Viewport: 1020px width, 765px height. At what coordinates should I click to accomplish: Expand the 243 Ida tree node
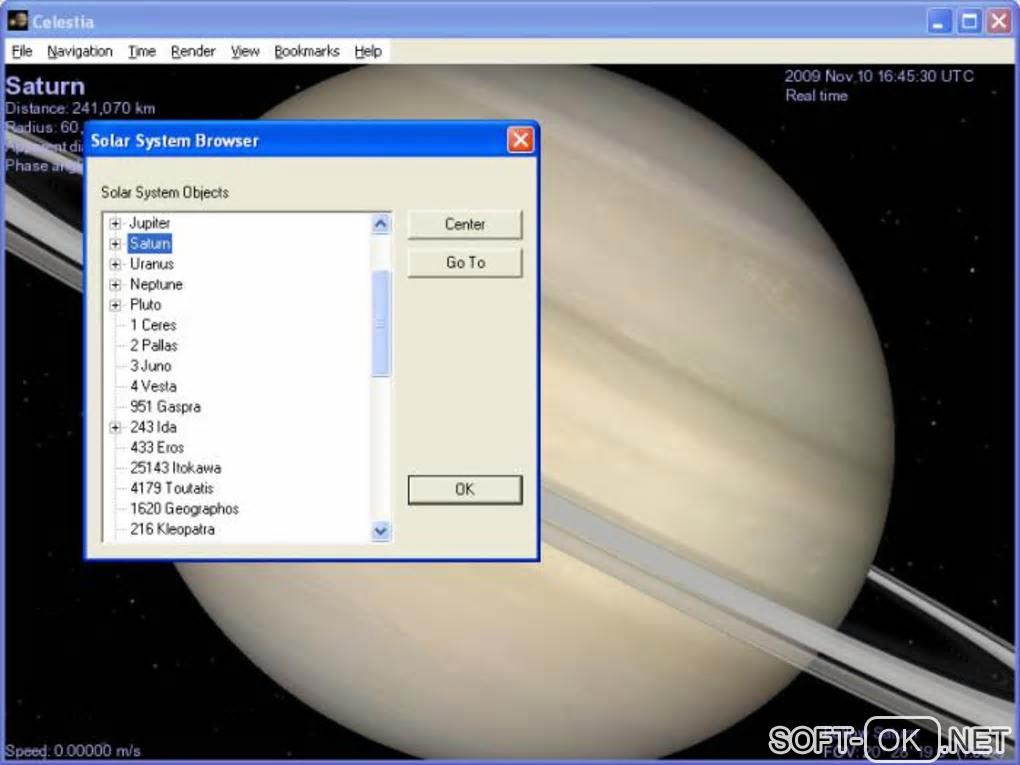pyautogui.click(x=115, y=427)
